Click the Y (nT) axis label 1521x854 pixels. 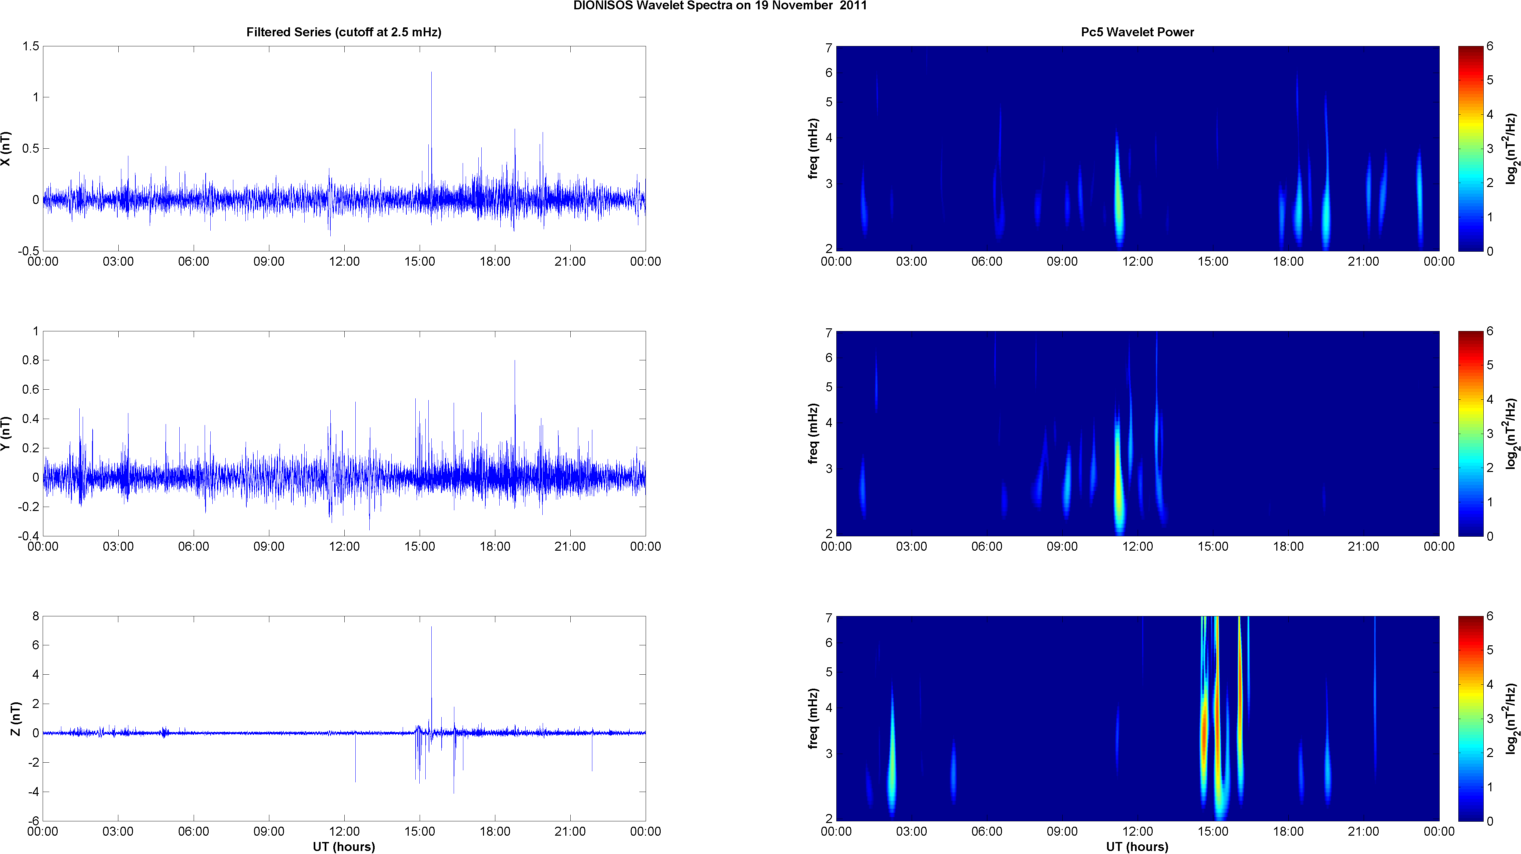pyautogui.click(x=6, y=433)
